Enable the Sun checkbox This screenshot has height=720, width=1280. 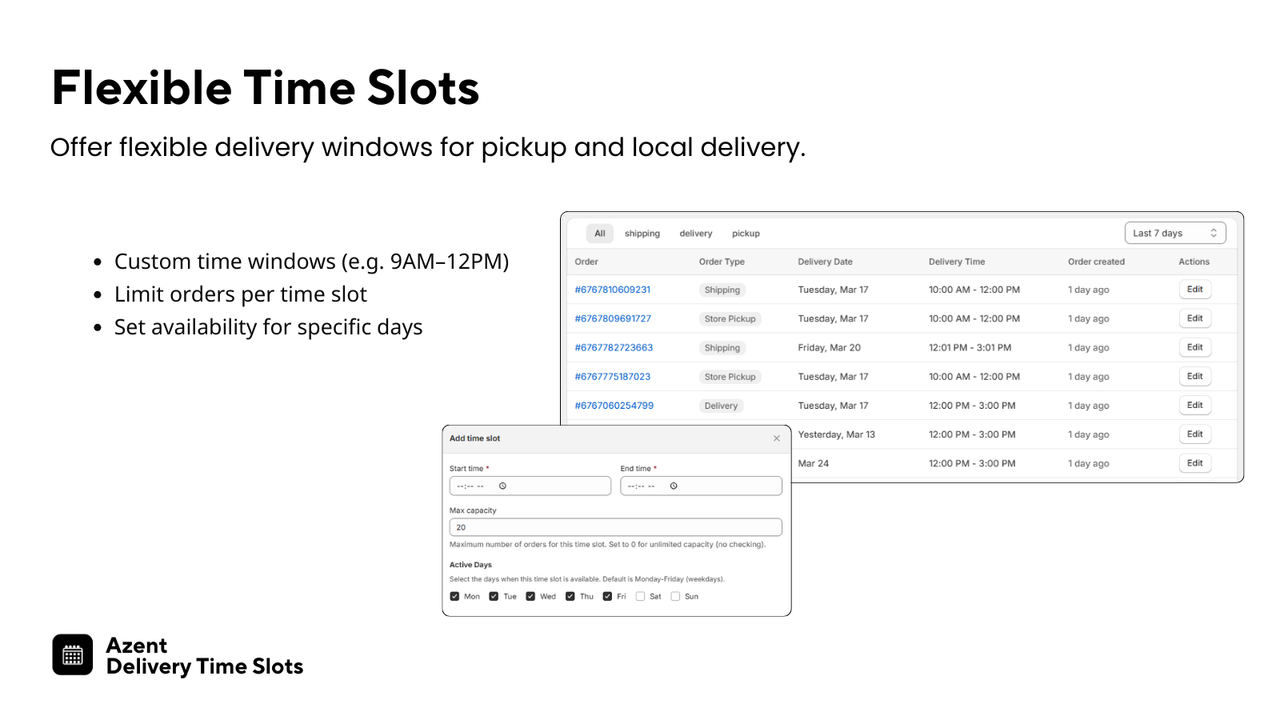676,596
